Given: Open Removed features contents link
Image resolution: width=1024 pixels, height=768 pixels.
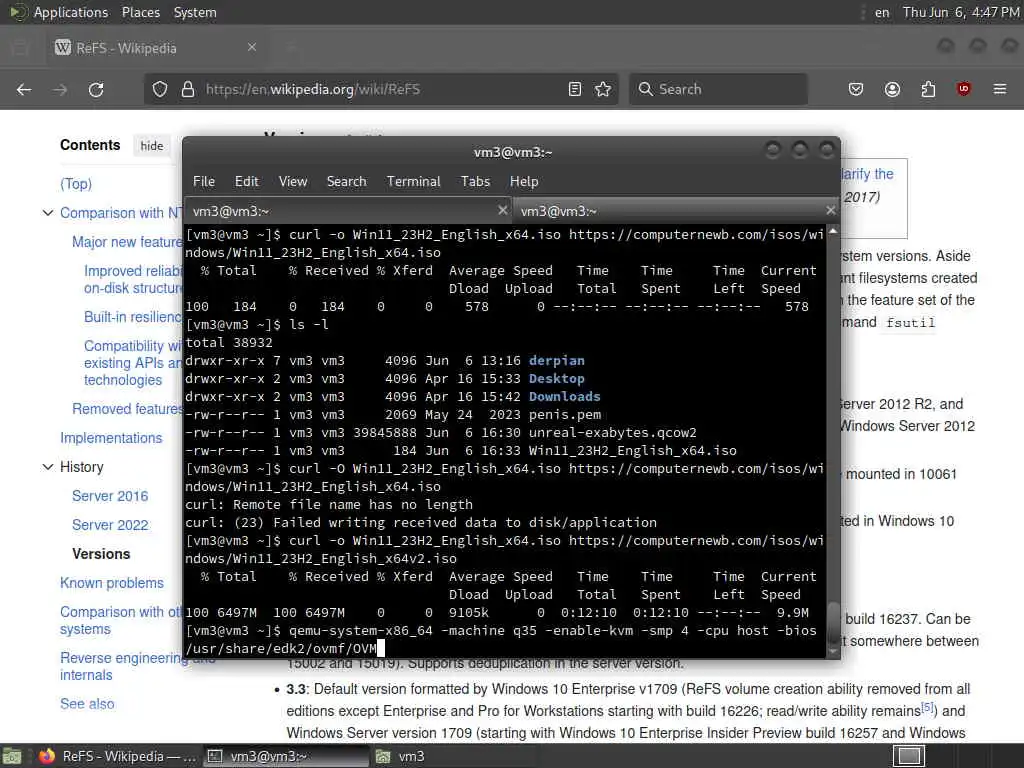Looking at the screenshot, I should click(x=127, y=409).
